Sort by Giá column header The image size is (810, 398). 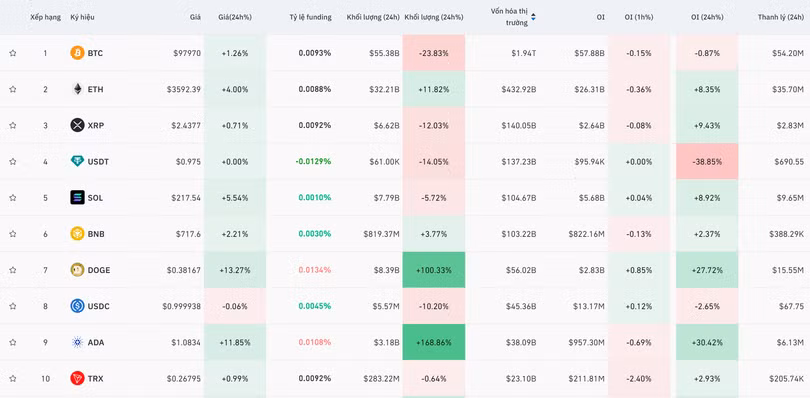click(x=195, y=17)
